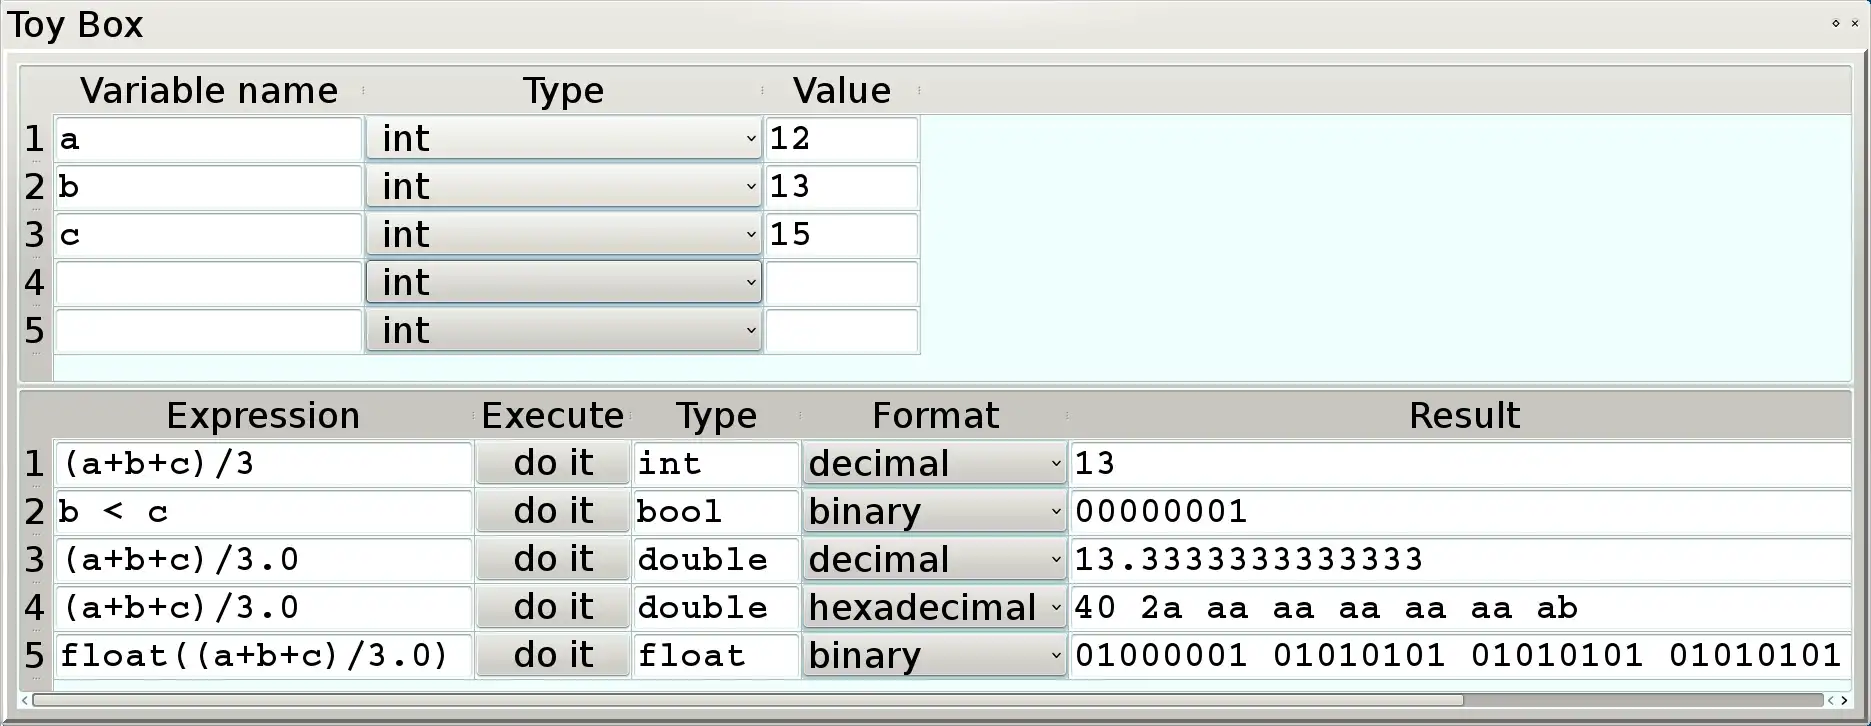This screenshot has height=726, width=1871.
Task: Click the result 13.333333333333
Action: click(1460, 559)
